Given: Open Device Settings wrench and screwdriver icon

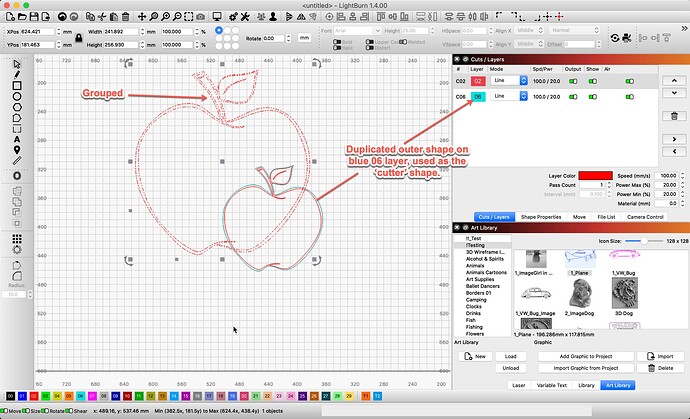Looking at the screenshot, I should (x=245, y=17).
